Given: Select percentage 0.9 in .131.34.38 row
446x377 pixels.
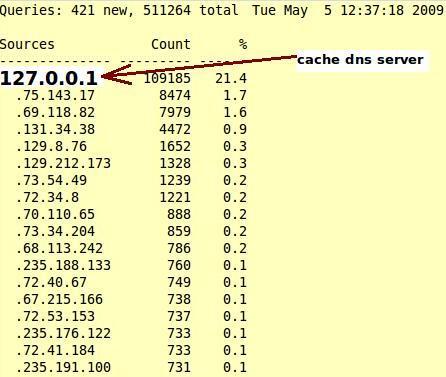Looking at the screenshot, I should pos(235,130).
